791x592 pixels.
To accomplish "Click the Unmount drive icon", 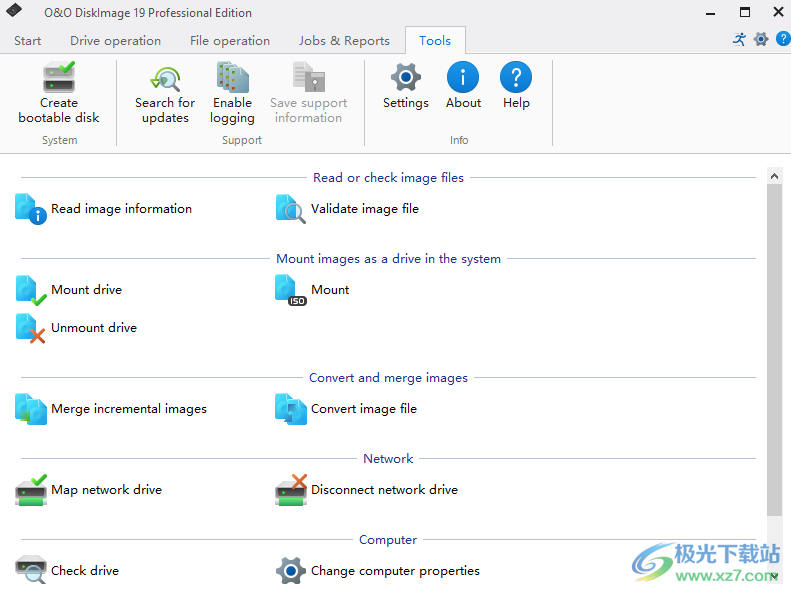I will coord(31,328).
